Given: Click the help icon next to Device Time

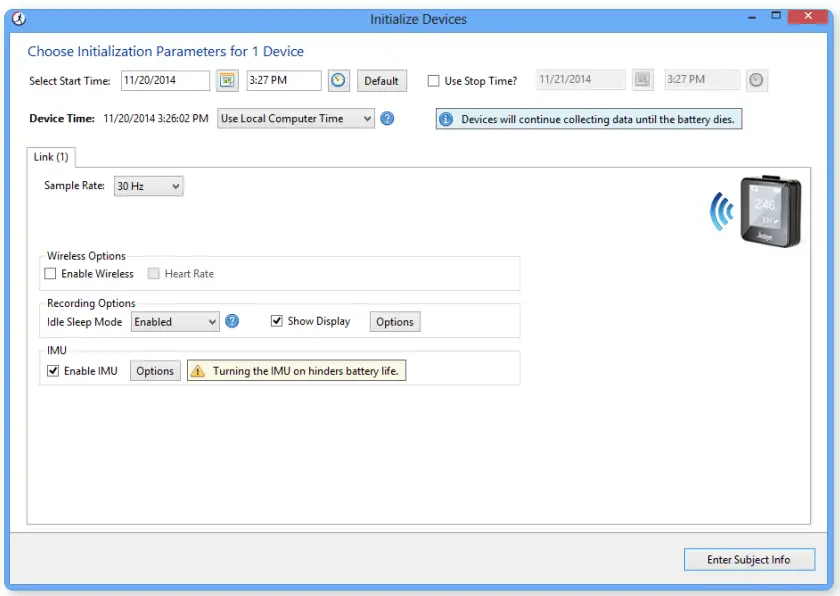Looking at the screenshot, I should [x=387, y=118].
